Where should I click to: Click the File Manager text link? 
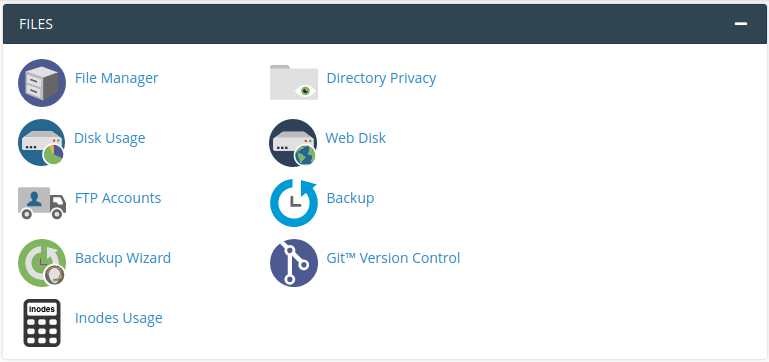coord(117,78)
